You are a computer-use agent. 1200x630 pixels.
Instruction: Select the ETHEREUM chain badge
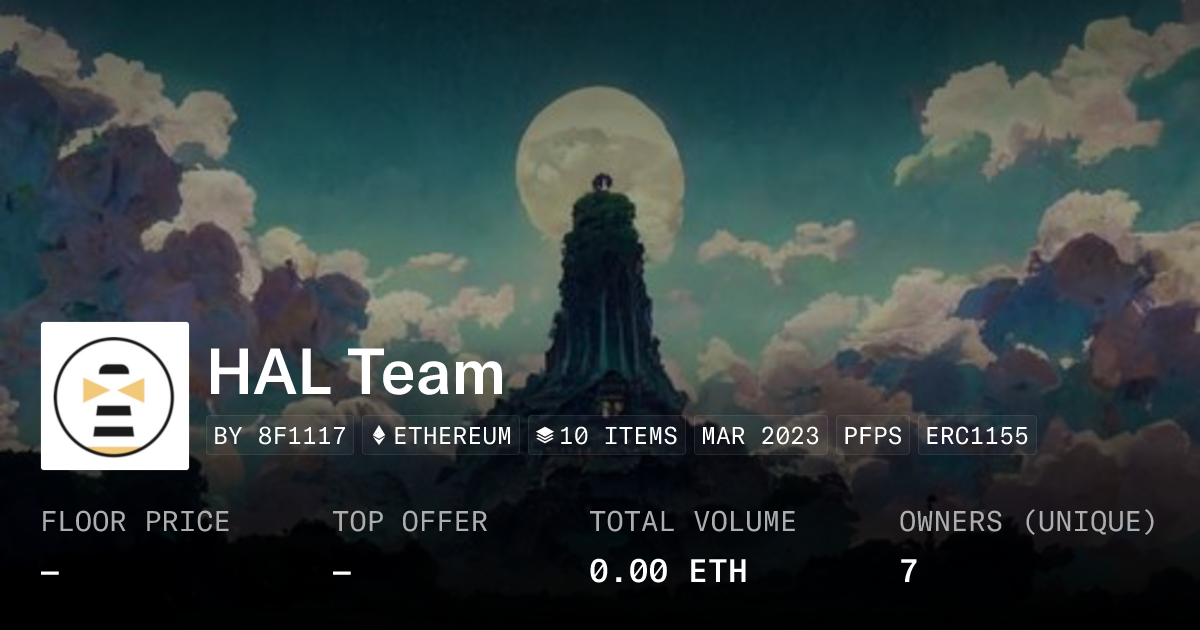tap(441, 436)
